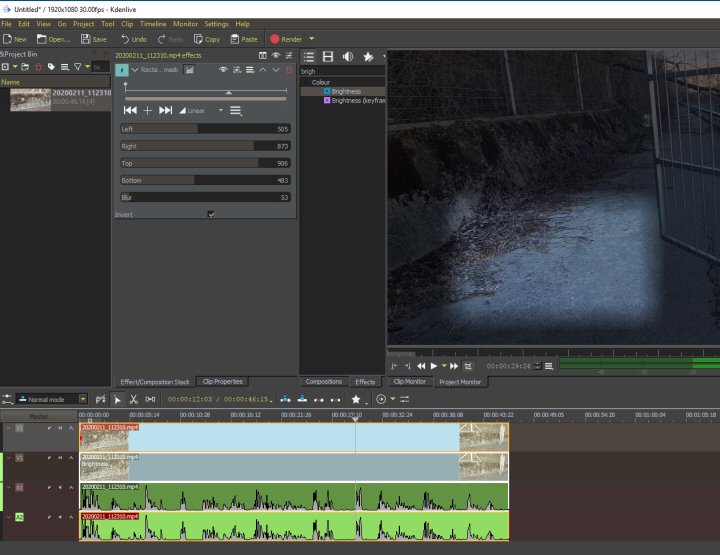Move the Rectangular mask effect up
720x555 pixels.
(263, 70)
